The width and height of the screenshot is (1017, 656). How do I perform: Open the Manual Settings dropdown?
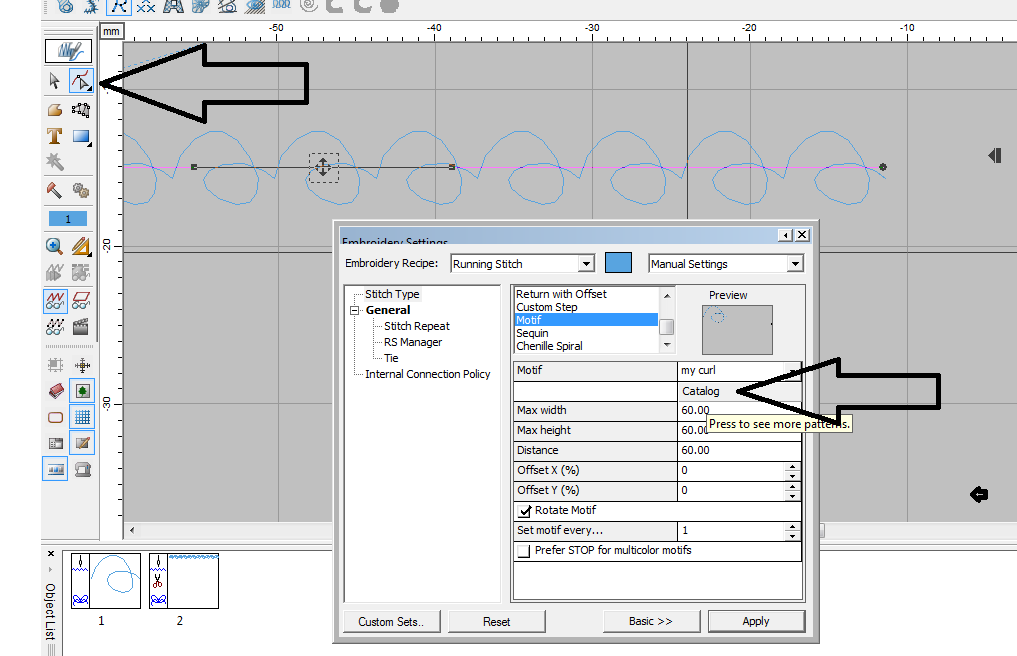794,264
